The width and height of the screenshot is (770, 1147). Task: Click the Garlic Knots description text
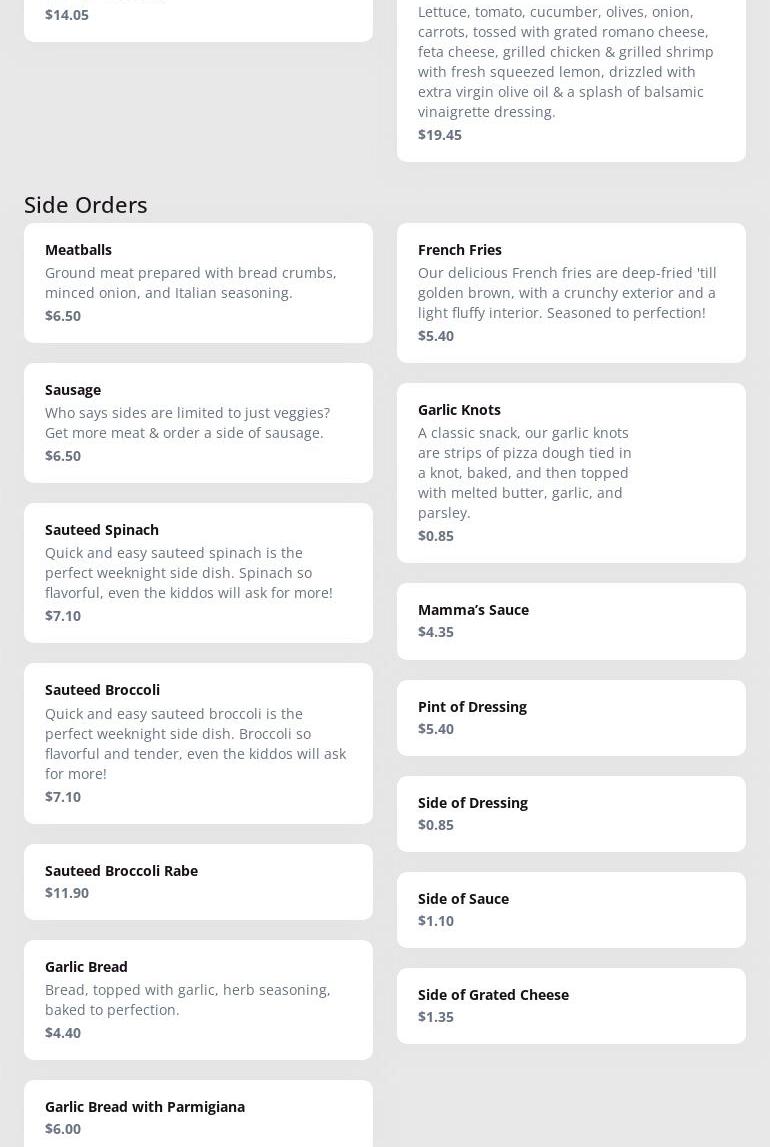point(525,472)
